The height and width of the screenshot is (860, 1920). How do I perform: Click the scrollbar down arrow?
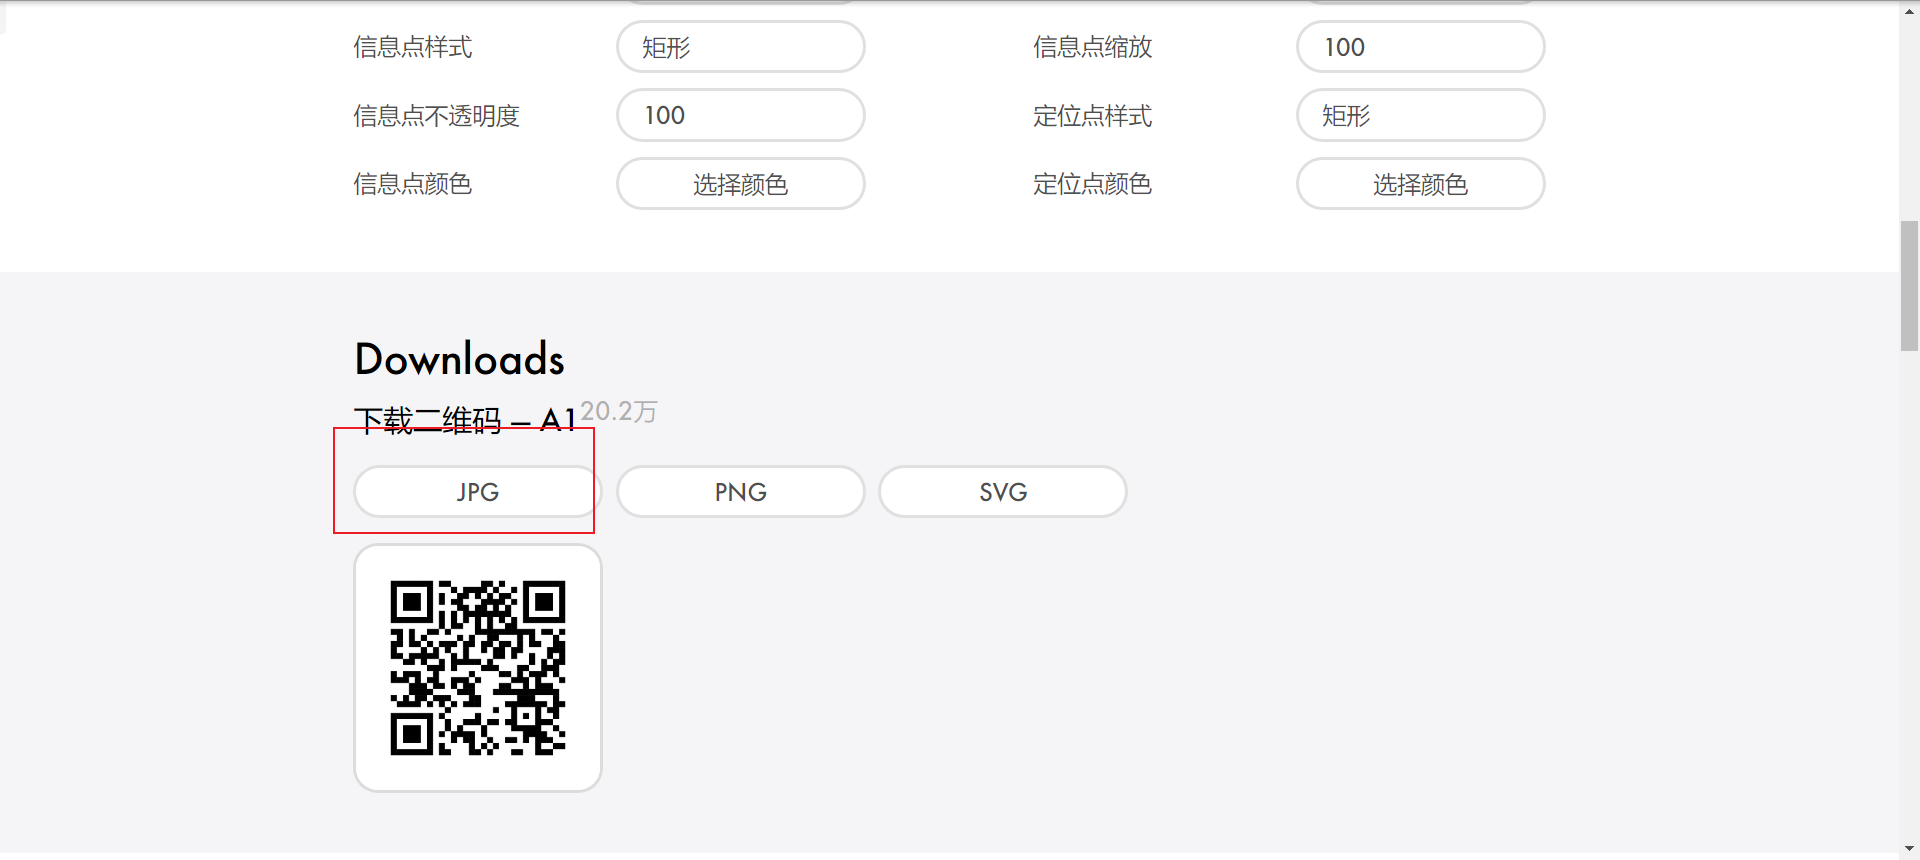1910,850
